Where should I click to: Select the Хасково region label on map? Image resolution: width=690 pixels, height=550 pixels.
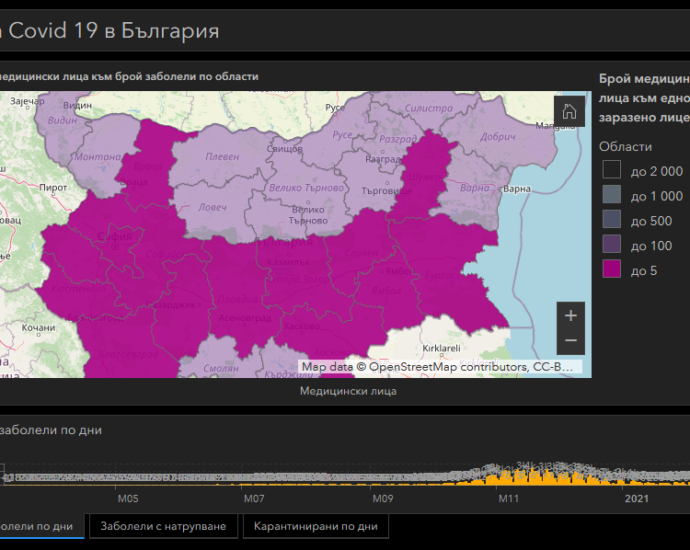[x=333, y=352]
